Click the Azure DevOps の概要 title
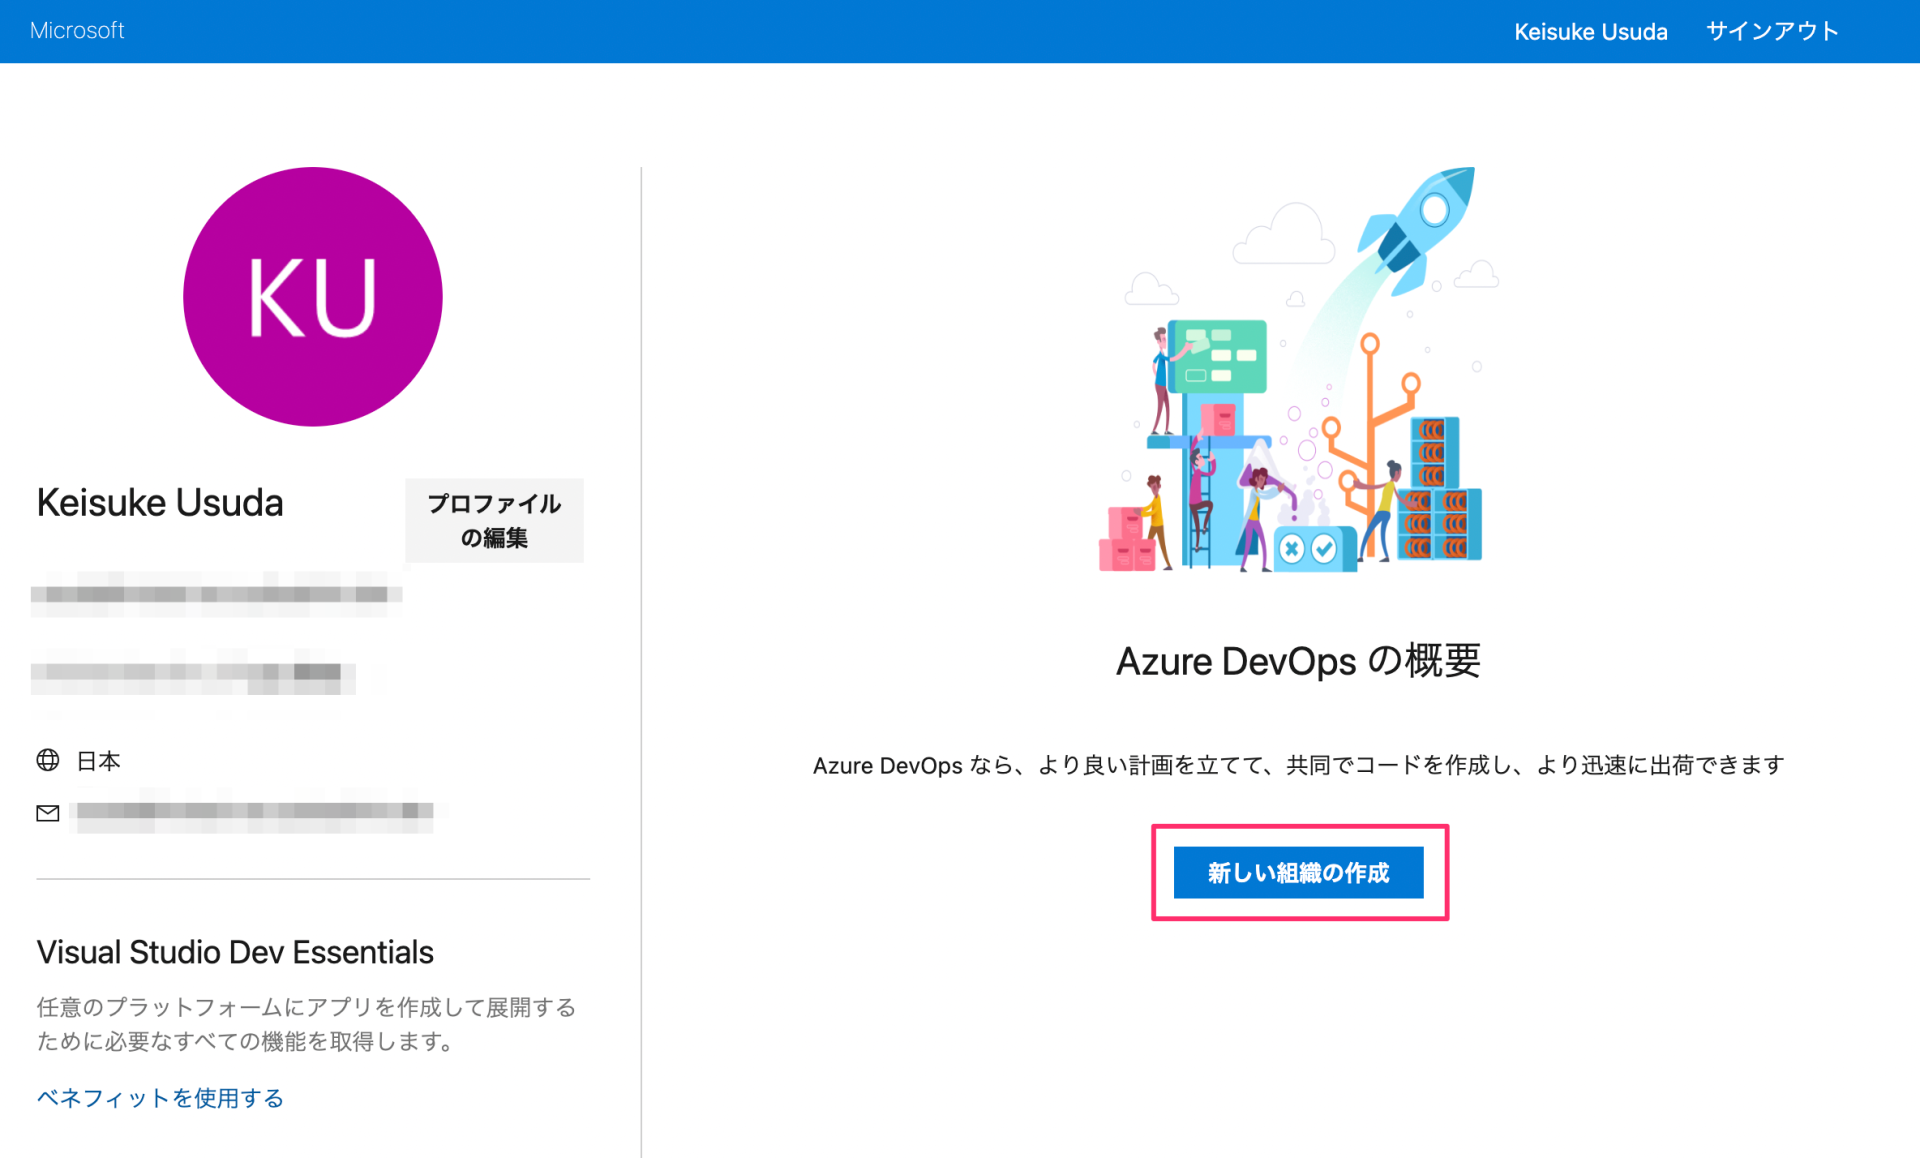Image resolution: width=1920 pixels, height=1158 pixels. click(x=1298, y=660)
